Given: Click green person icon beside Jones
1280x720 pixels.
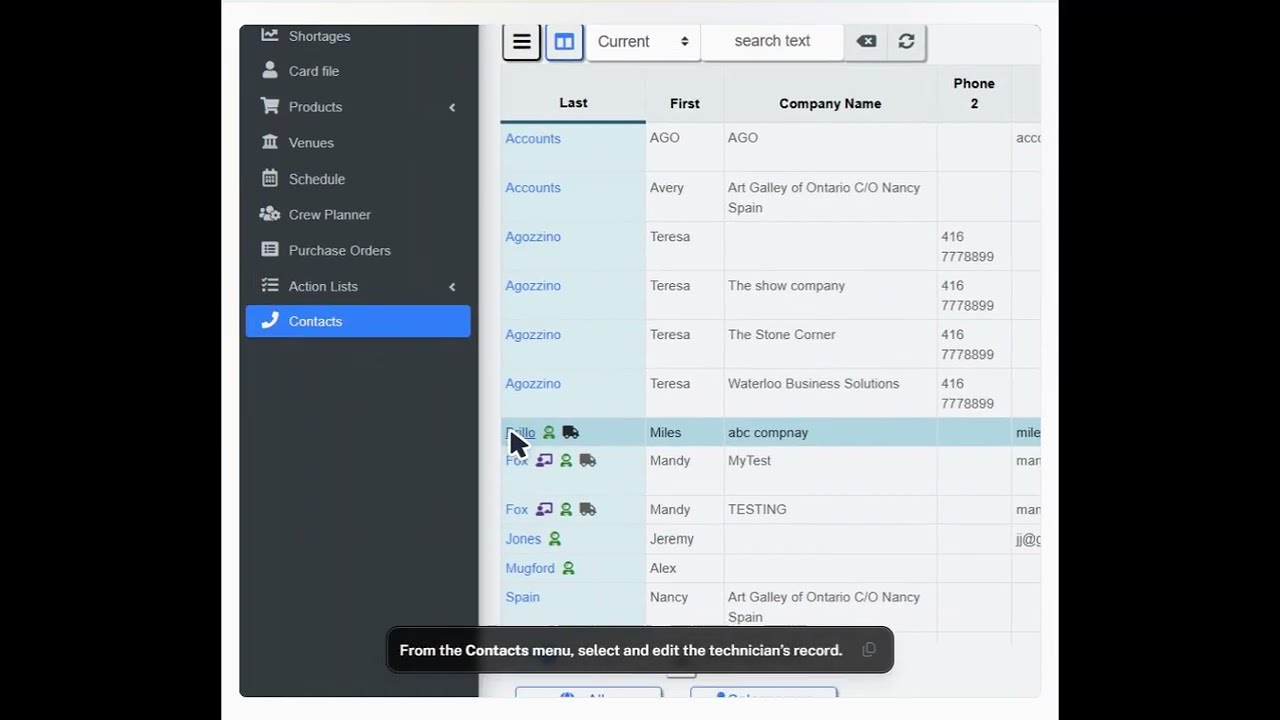Looking at the screenshot, I should [555, 539].
